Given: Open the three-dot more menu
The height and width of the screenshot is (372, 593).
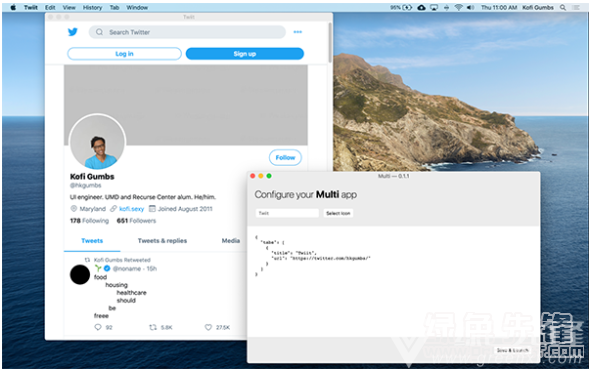Looking at the screenshot, I should [298, 32].
